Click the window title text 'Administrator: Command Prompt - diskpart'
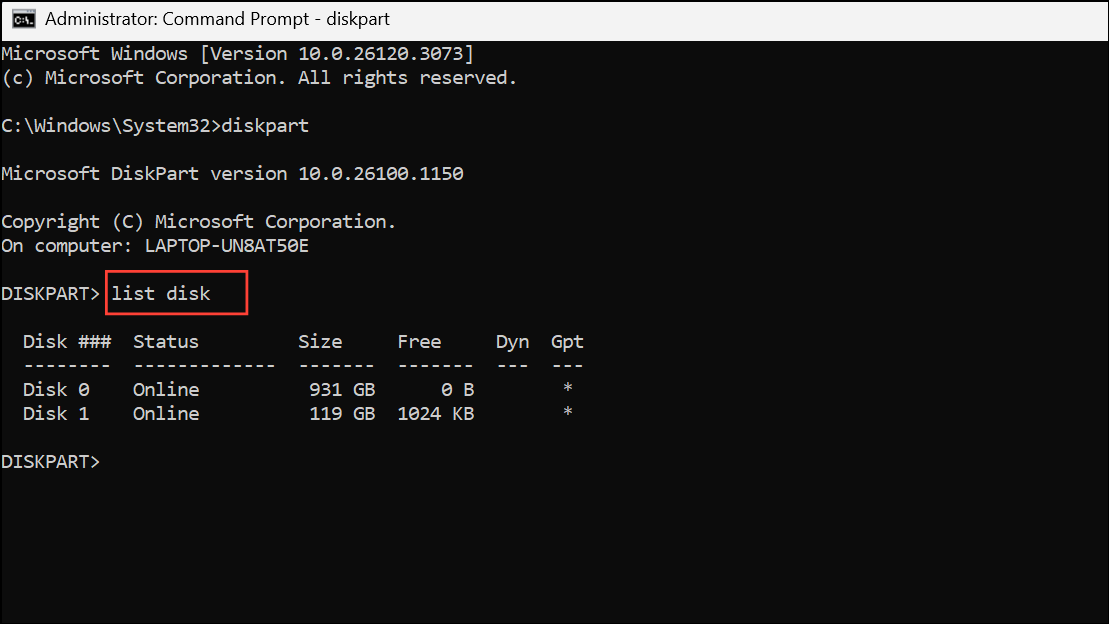1109x624 pixels. (x=217, y=19)
